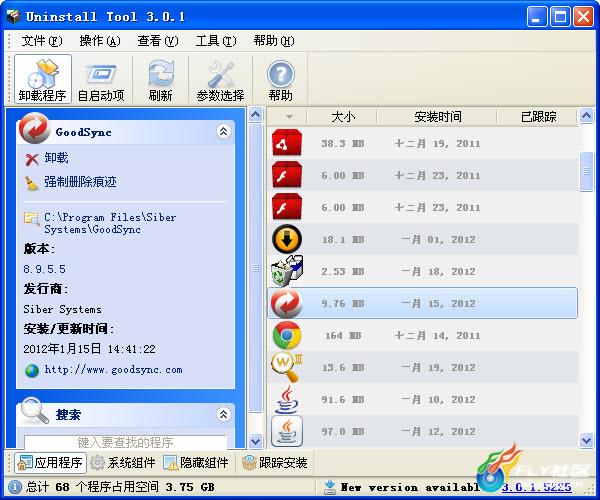Screen dimensions: 600x500
Task: Click the Uninstall Tool title bar app icon
Action: coord(13,16)
